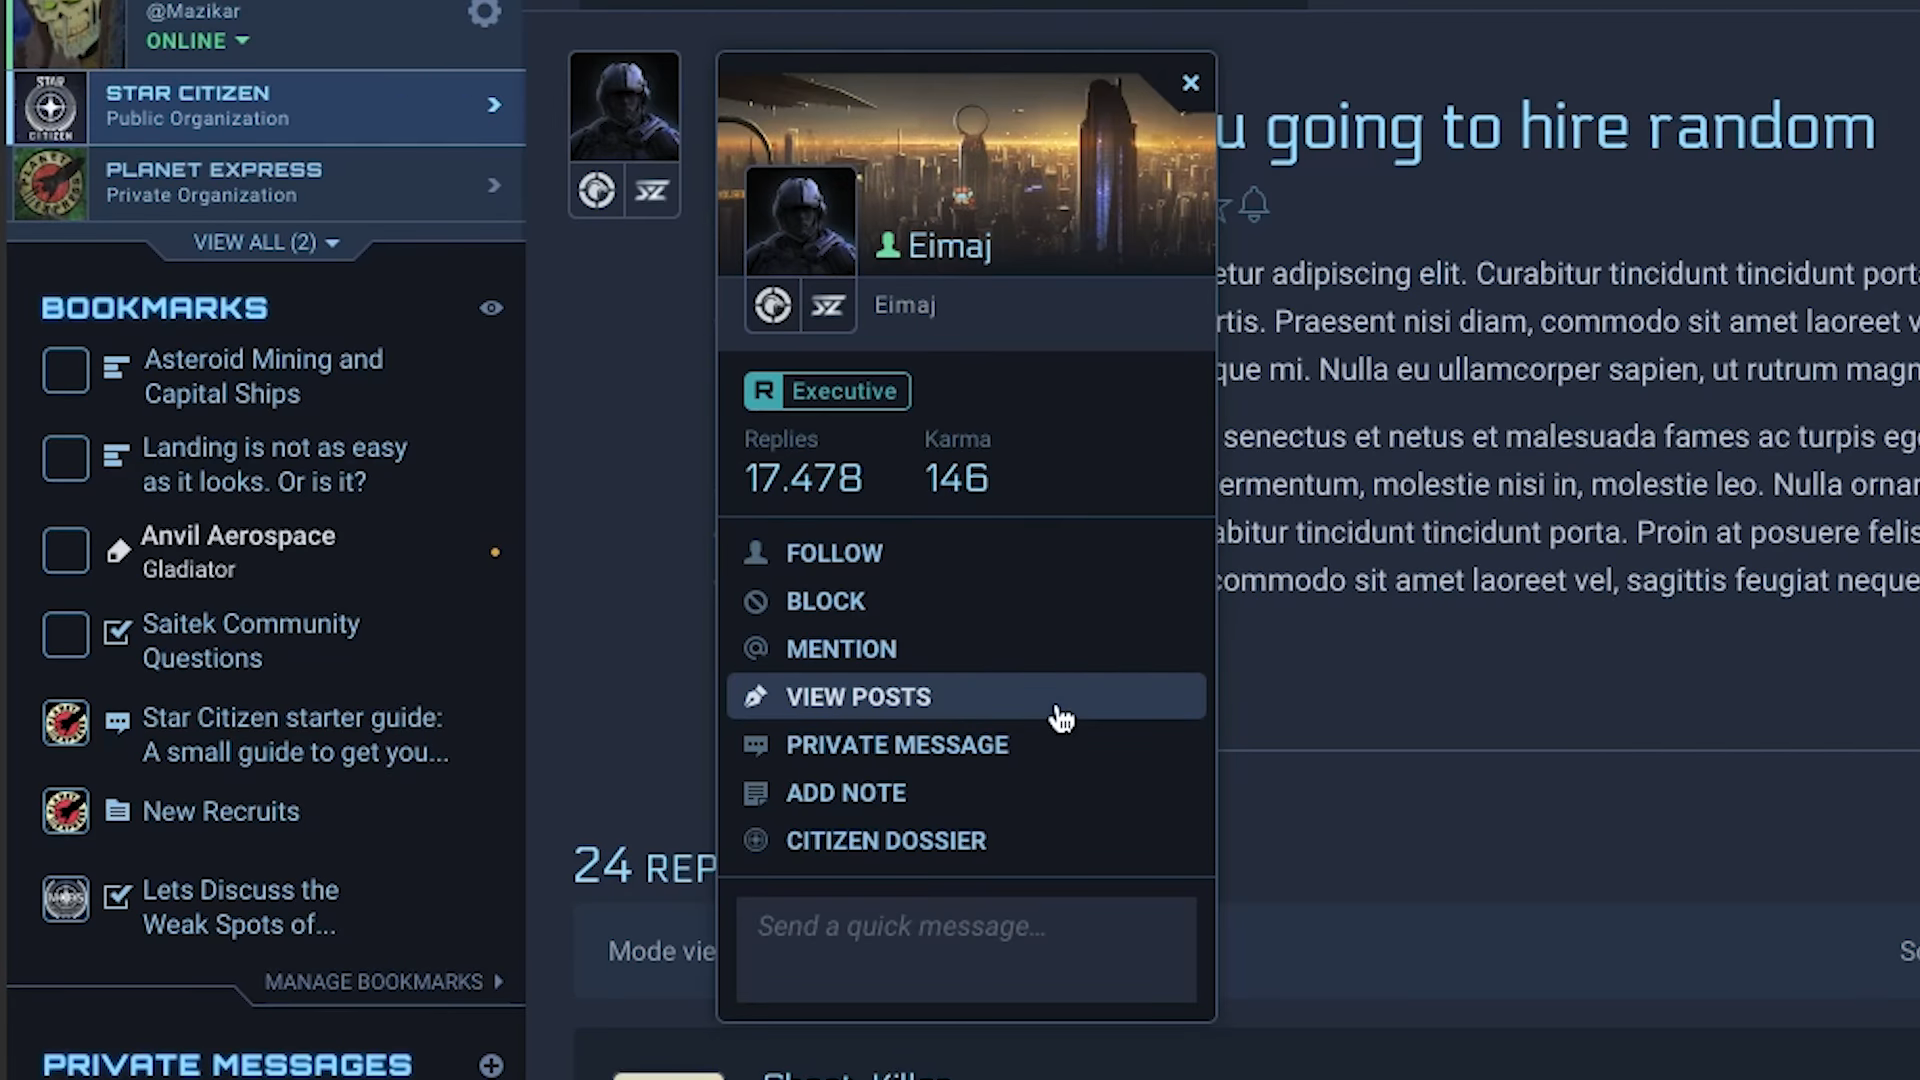Viewport: 1920px width, 1080px height.
Task: Click Planet Express organization logo
Action: point(50,184)
